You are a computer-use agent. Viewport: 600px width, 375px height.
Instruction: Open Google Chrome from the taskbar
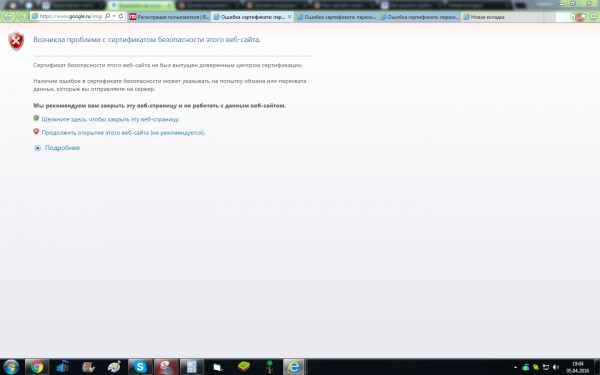tap(37, 367)
